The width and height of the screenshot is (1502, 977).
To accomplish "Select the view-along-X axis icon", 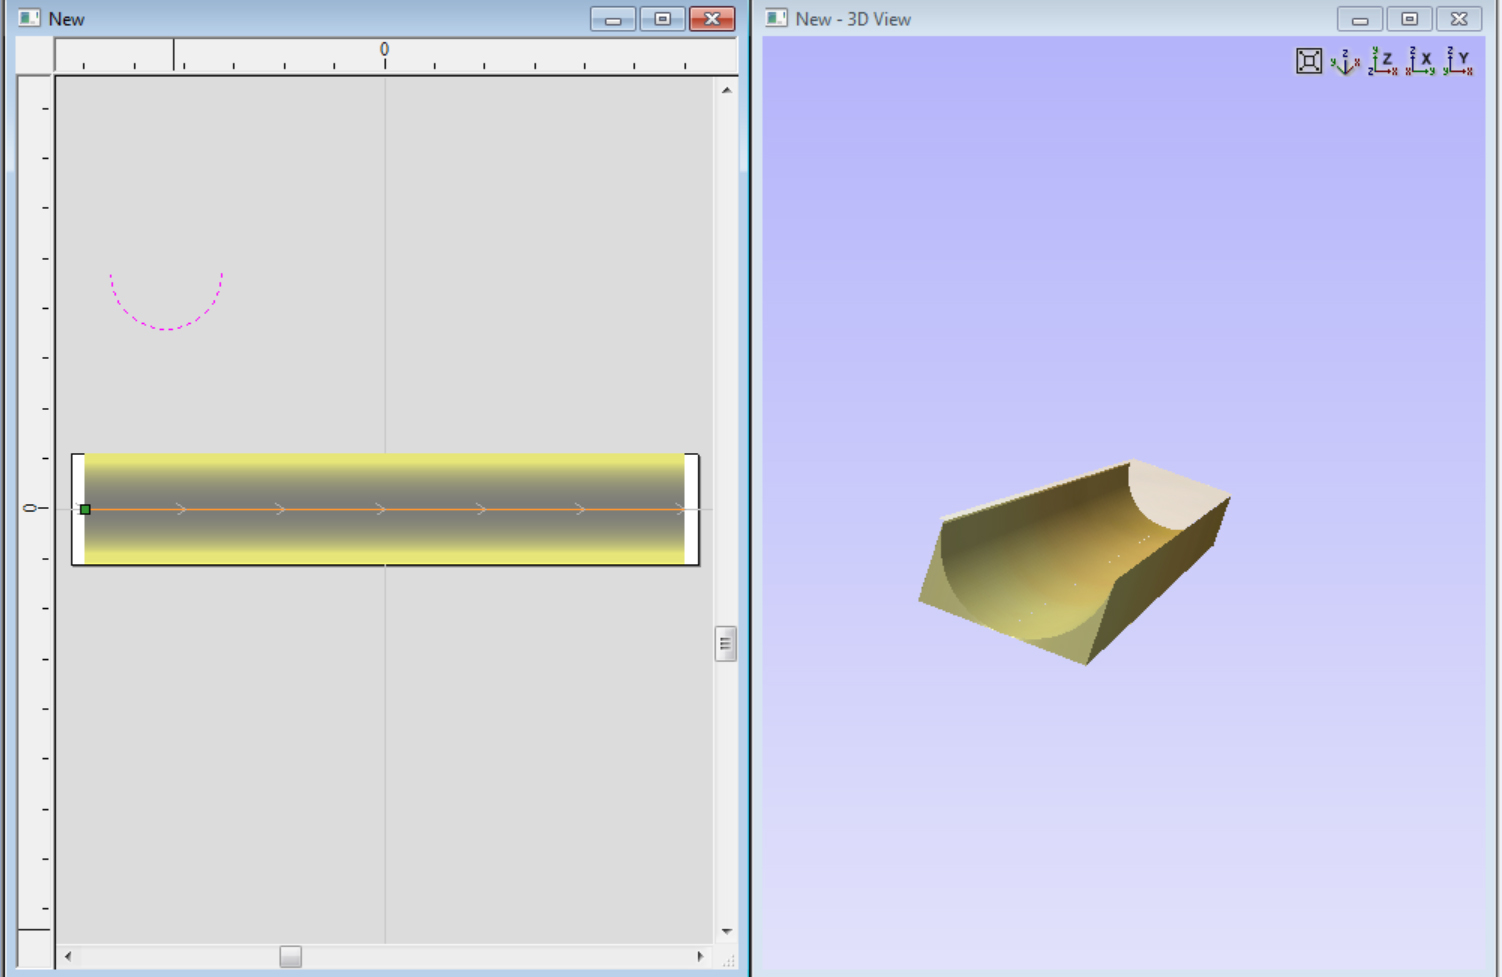I will (x=1420, y=62).
